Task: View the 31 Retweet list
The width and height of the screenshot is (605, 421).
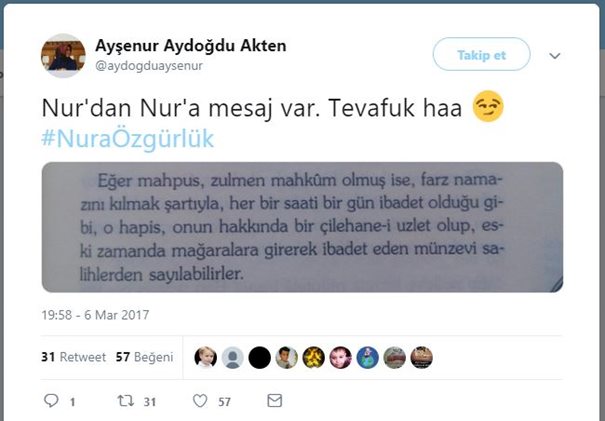Action: click(73, 357)
